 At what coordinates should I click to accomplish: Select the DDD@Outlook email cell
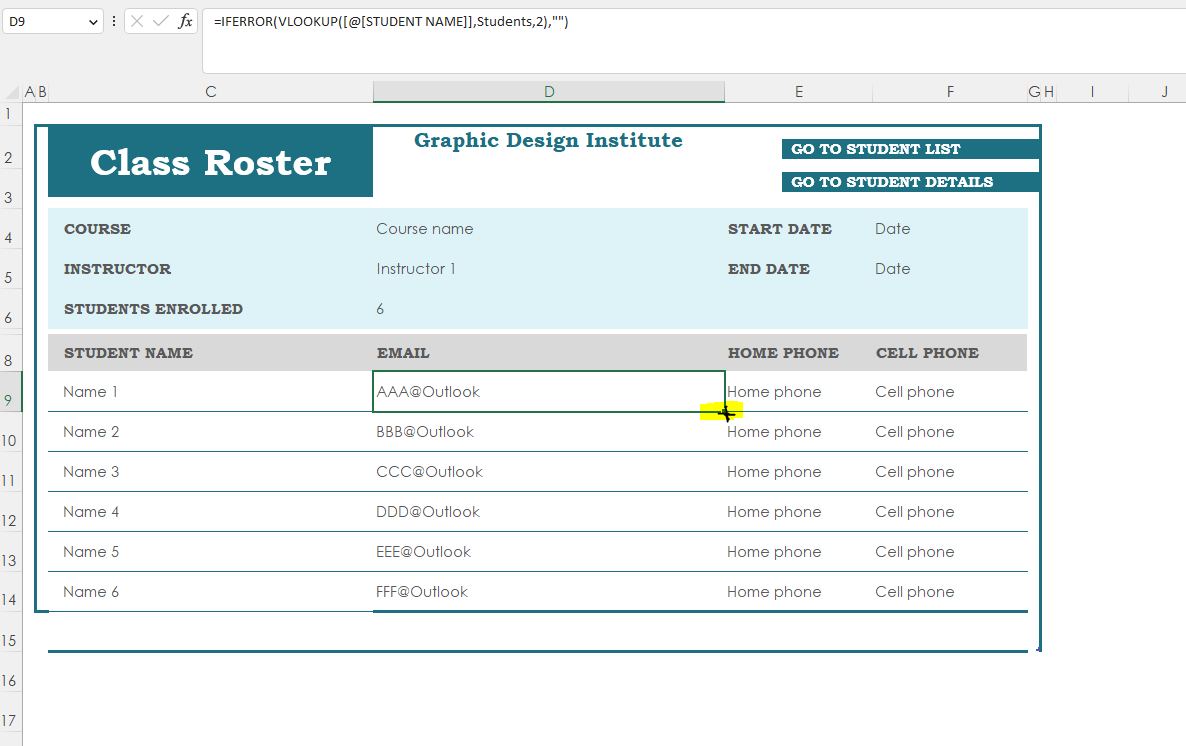tap(549, 512)
